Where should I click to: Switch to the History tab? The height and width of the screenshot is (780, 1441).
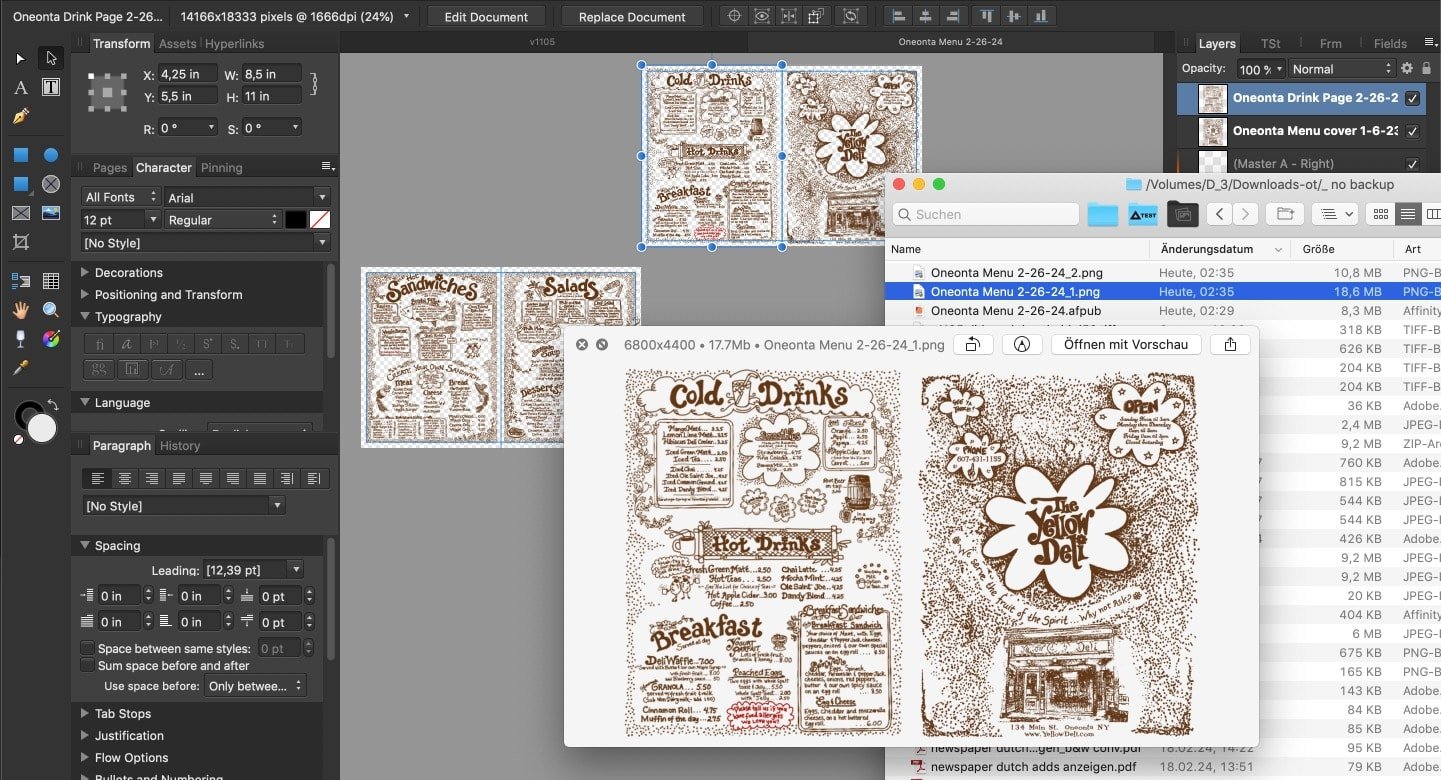pyautogui.click(x=180, y=446)
